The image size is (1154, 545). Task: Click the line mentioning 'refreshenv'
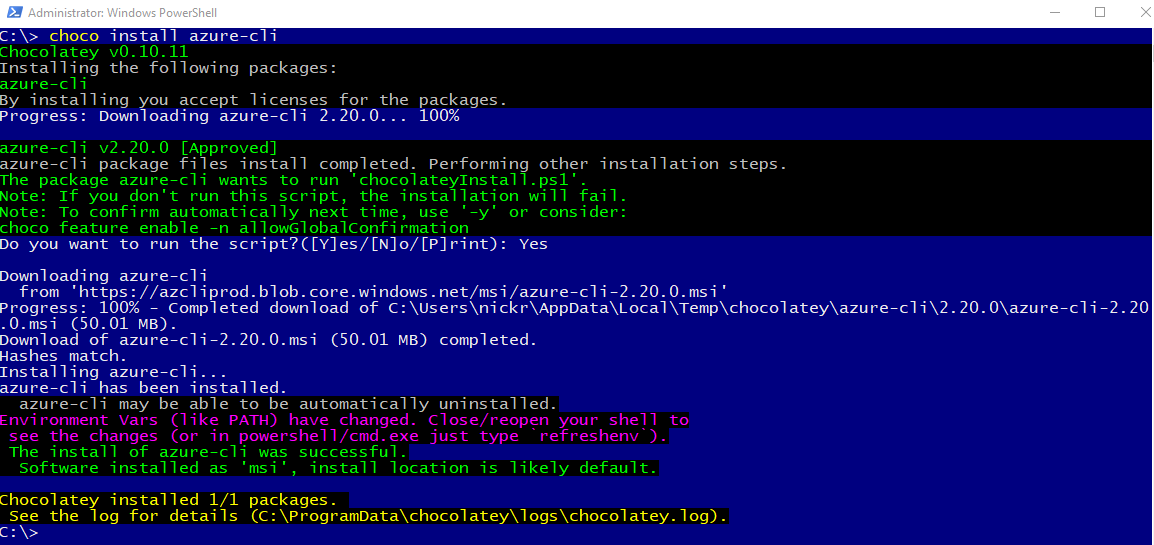(339, 436)
